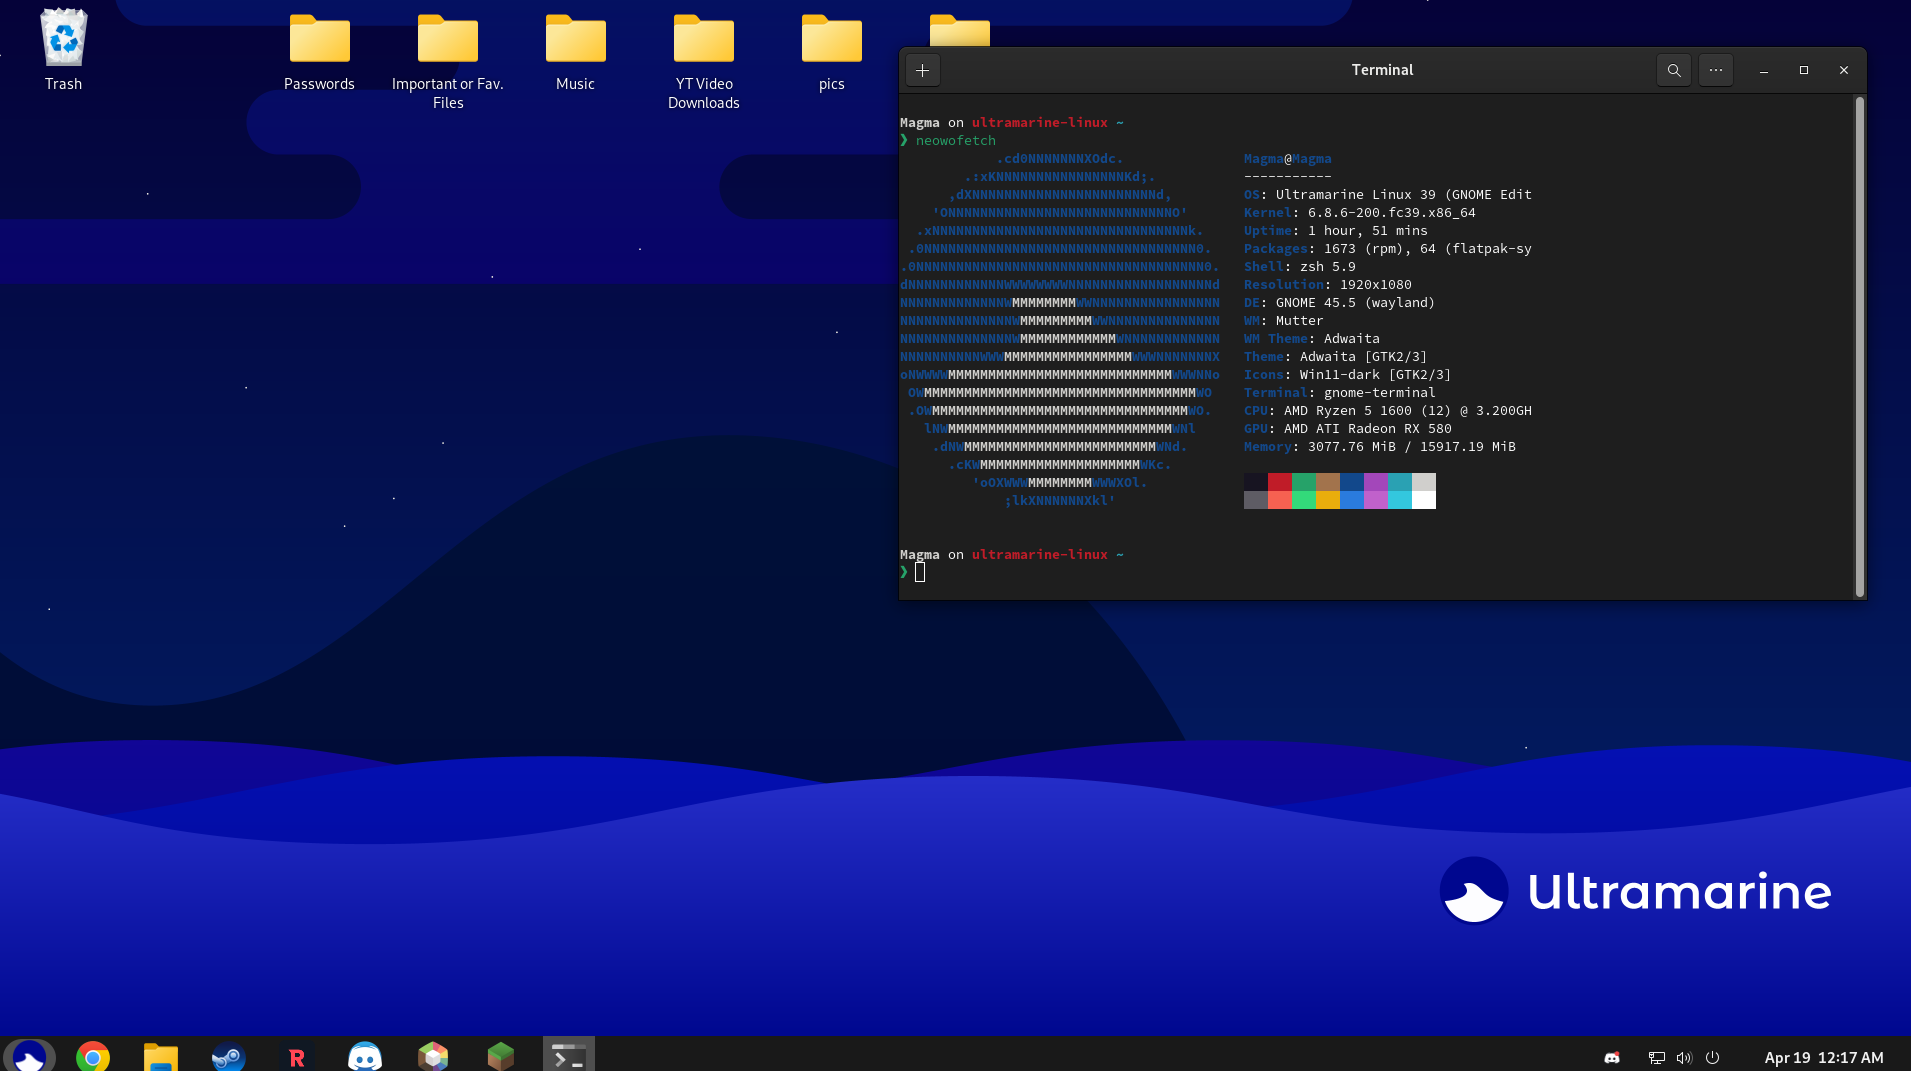Click the wired network tray icon
The width and height of the screenshot is (1911, 1071).
click(x=1656, y=1058)
